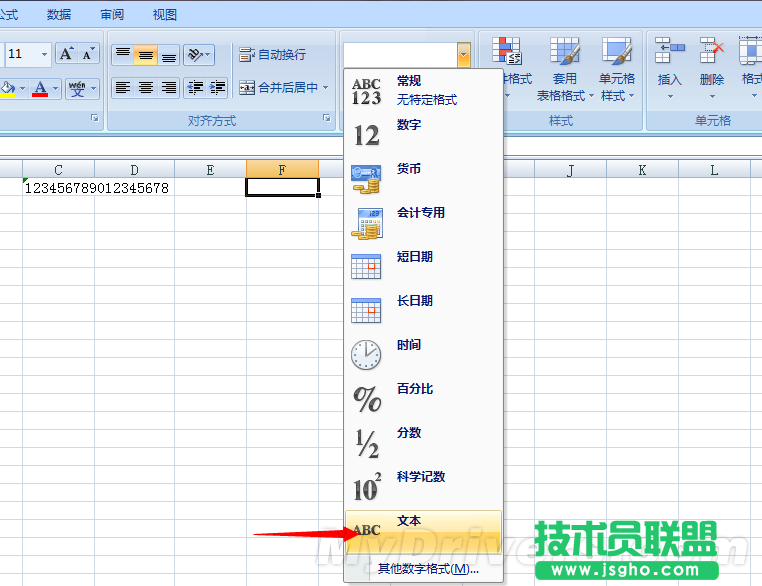Image resolution: width=762 pixels, height=586 pixels.
Task: Switch to the 审阅 ribbon tab
Action: click(112, 15)
